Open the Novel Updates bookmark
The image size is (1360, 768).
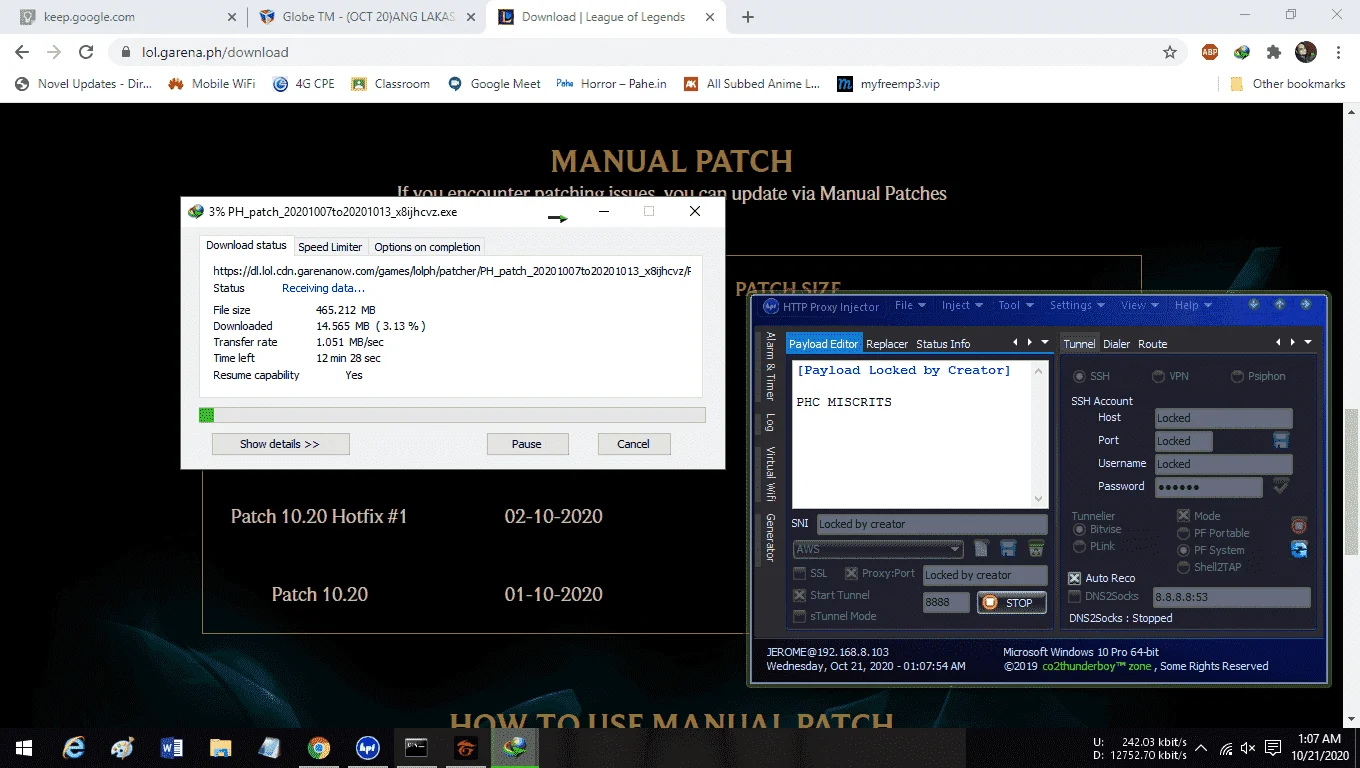tap(84, 84)
